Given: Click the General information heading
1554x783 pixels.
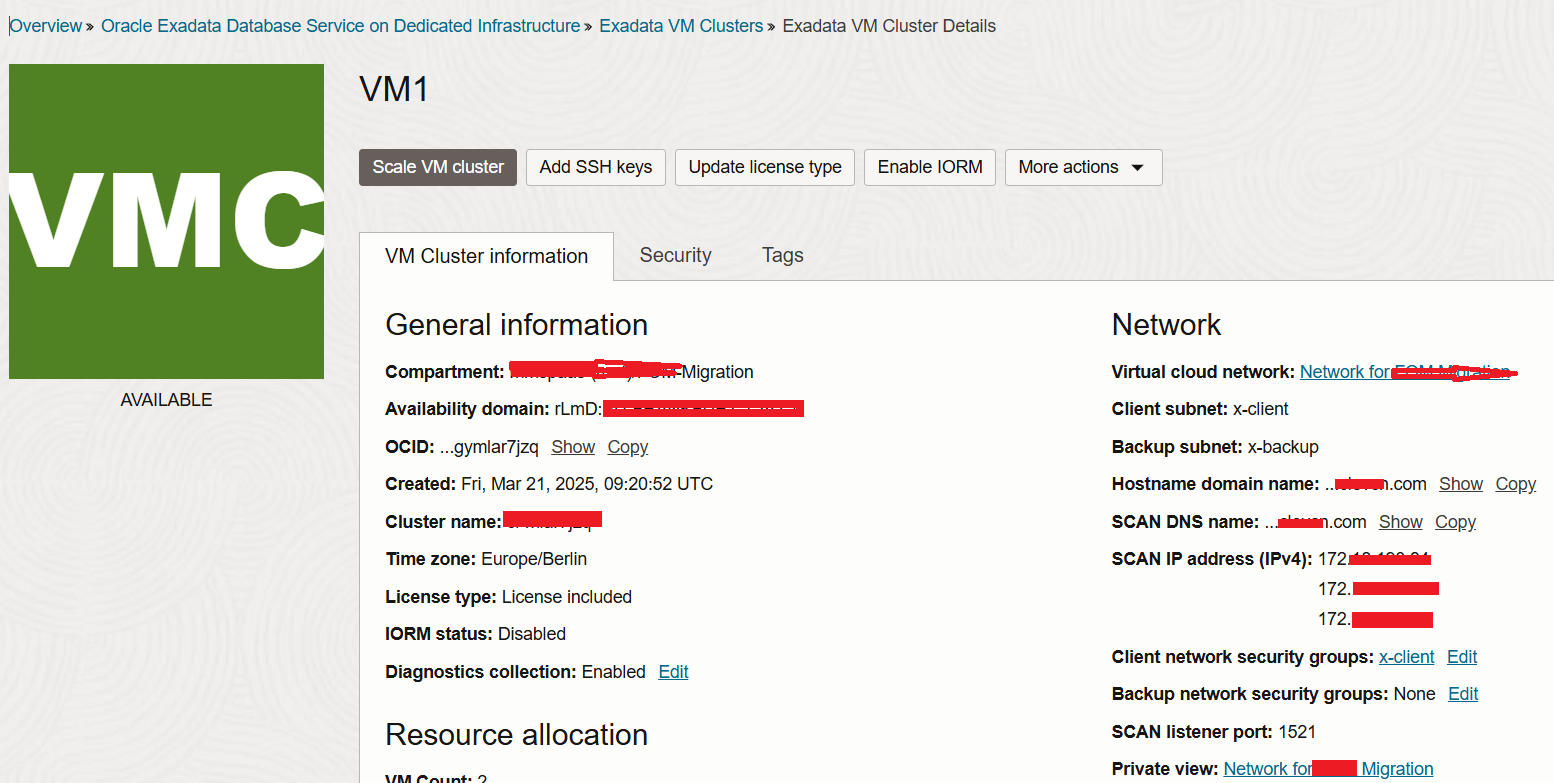Looking at the screenshot, I should pyautogui.click(x=516, y=325).
